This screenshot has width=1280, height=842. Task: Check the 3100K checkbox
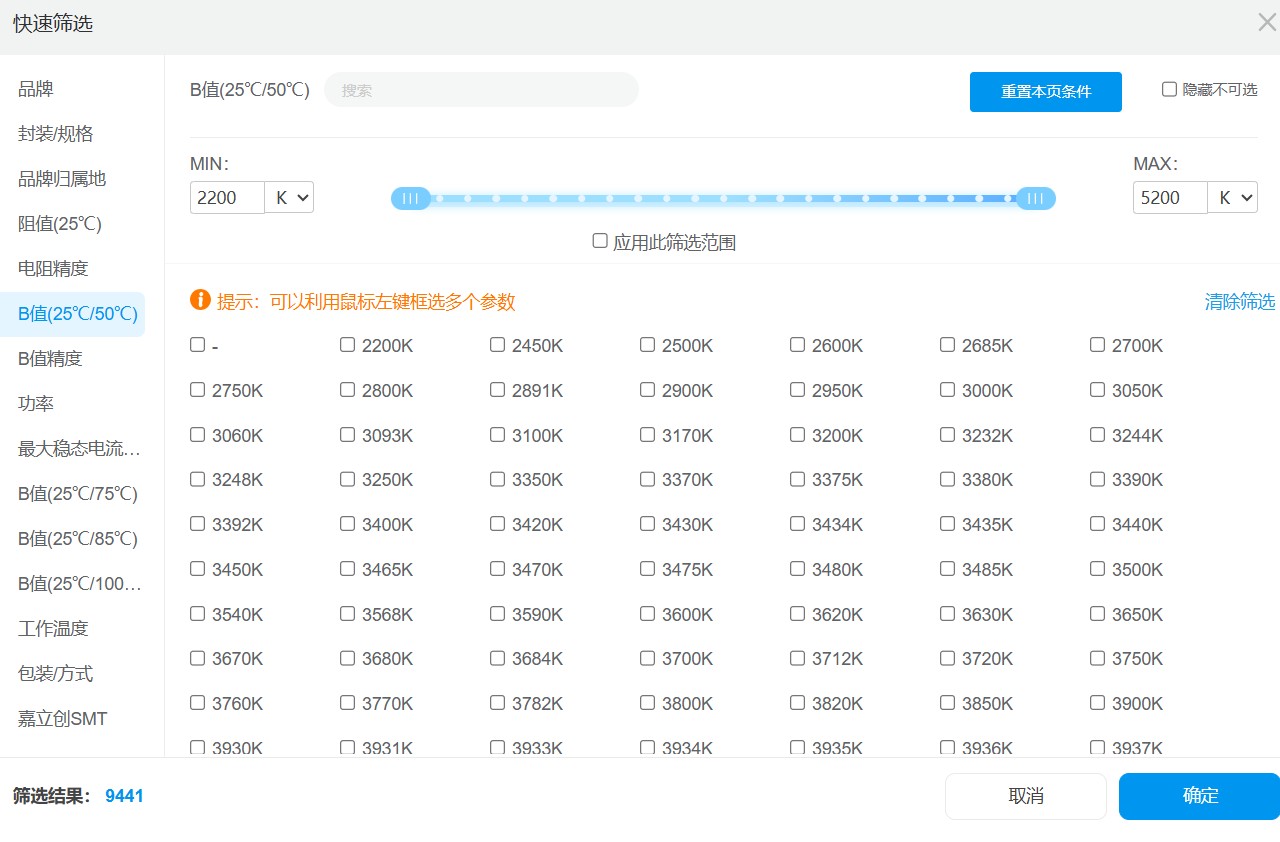[497, 435]
